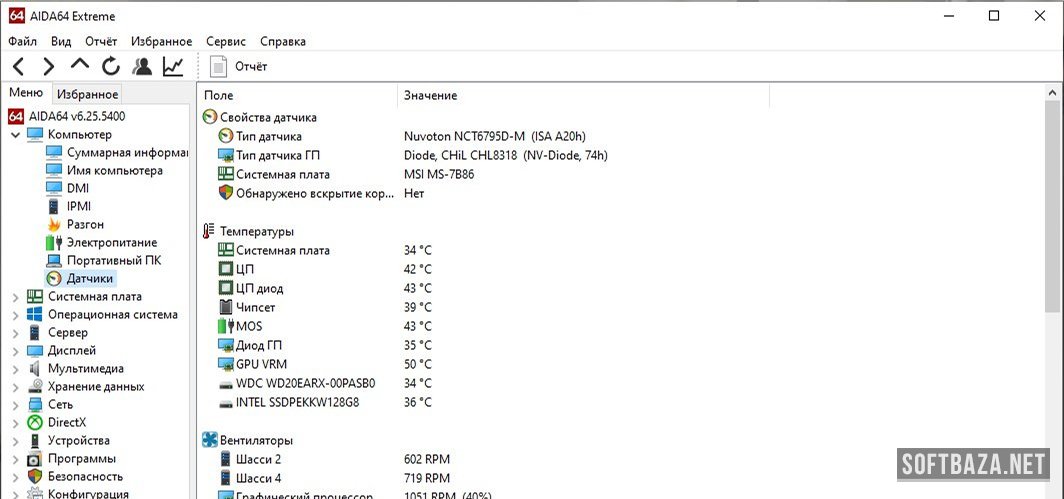Refresh the sensor data with the Refresh icon
The image size is (1064, 499).
pyautogui.click(x=110, y=67)
